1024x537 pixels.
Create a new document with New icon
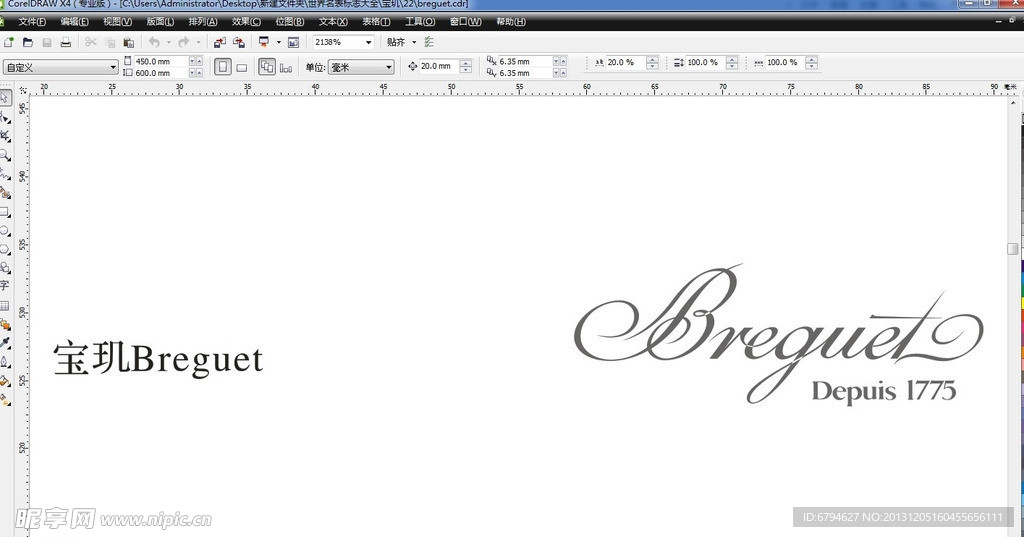coord(8,42)
